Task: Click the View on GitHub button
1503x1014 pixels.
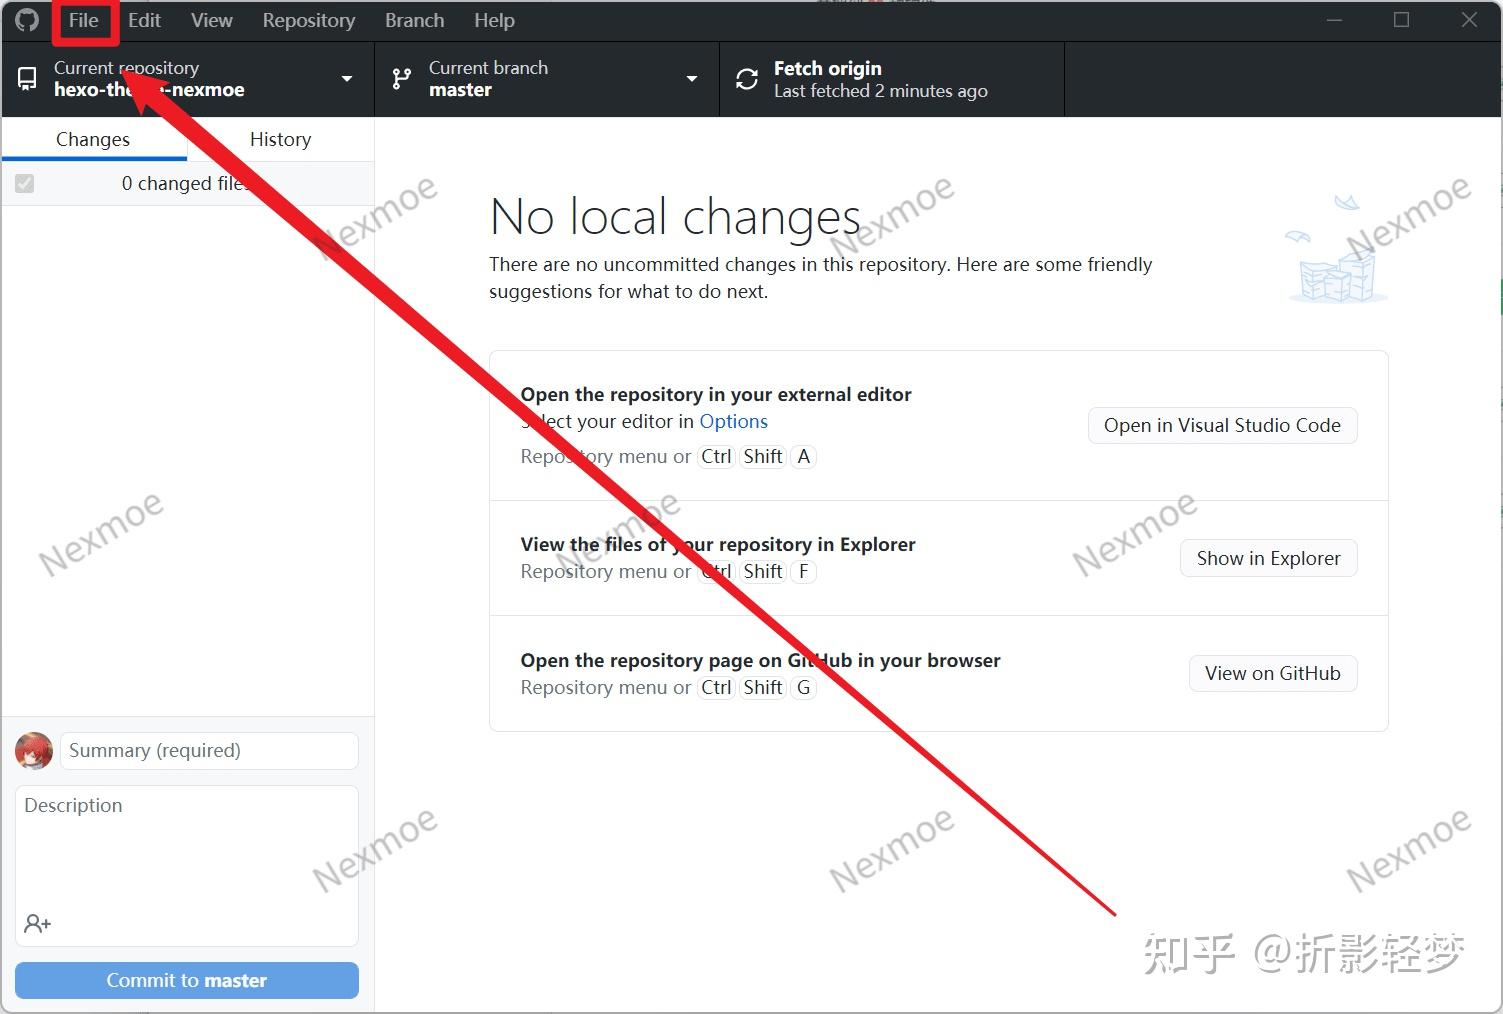Action: pos(1272,673)
